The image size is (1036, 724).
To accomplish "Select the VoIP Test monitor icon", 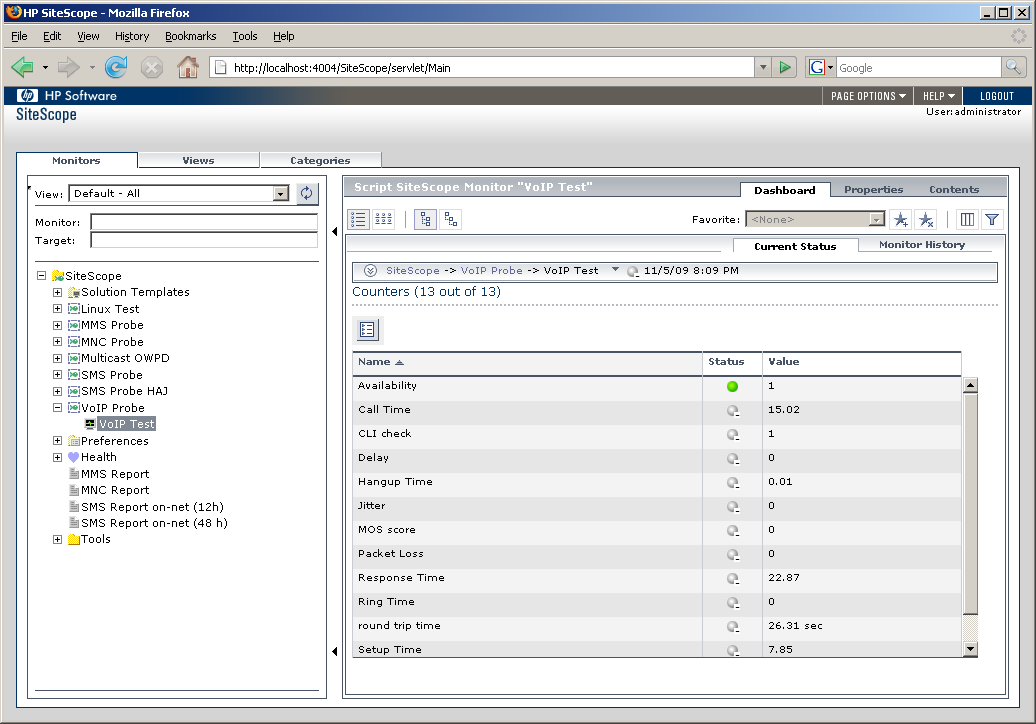I will [x=90, y=424].
